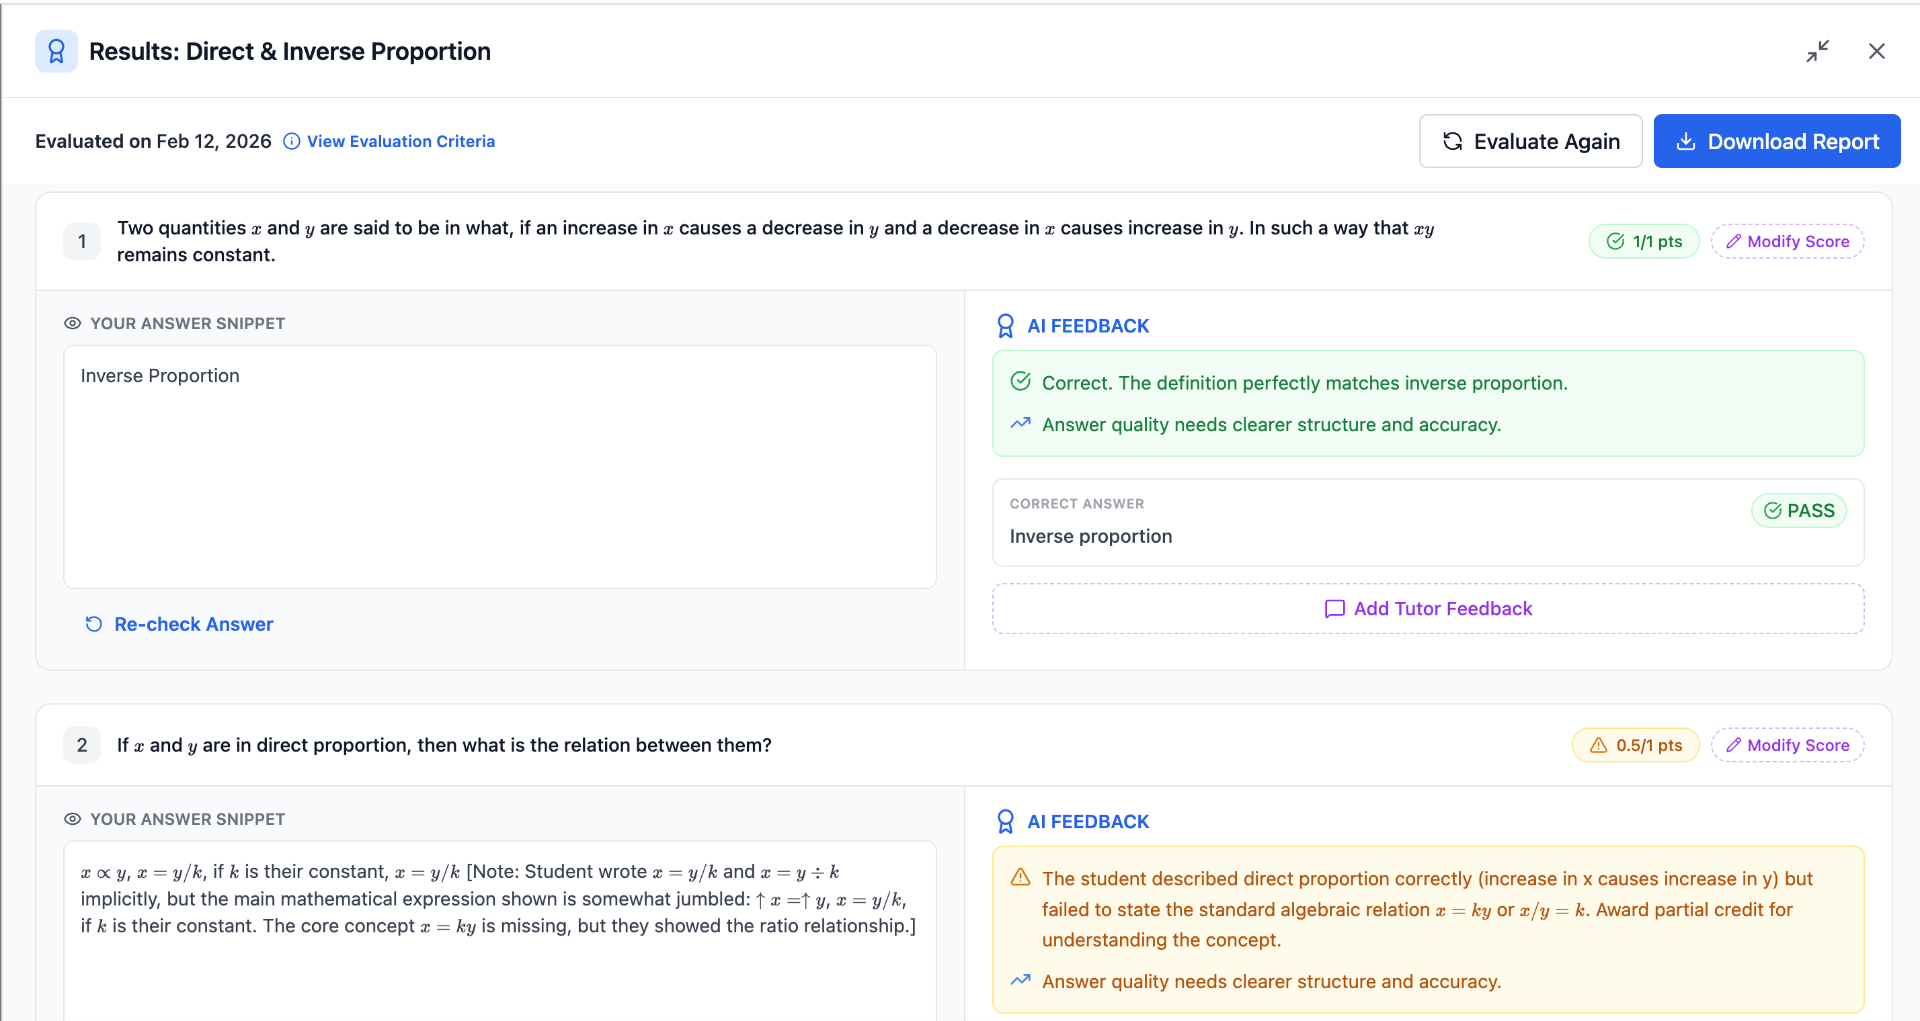Click the refresh icon on Re-check Answer
Image resolution: width=1920 pixels, height=1021 pixels.
[93, 623]
